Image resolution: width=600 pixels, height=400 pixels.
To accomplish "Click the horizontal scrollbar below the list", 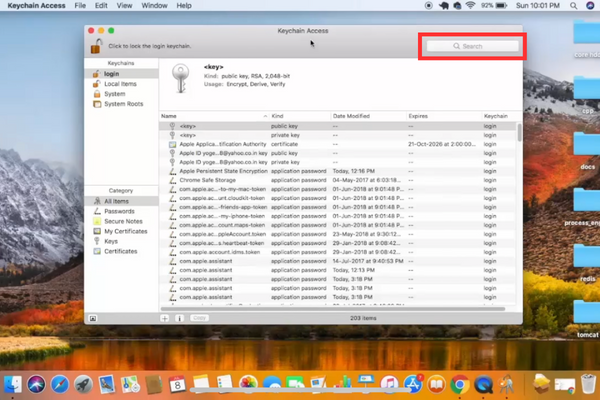I will tap(333, 309).
